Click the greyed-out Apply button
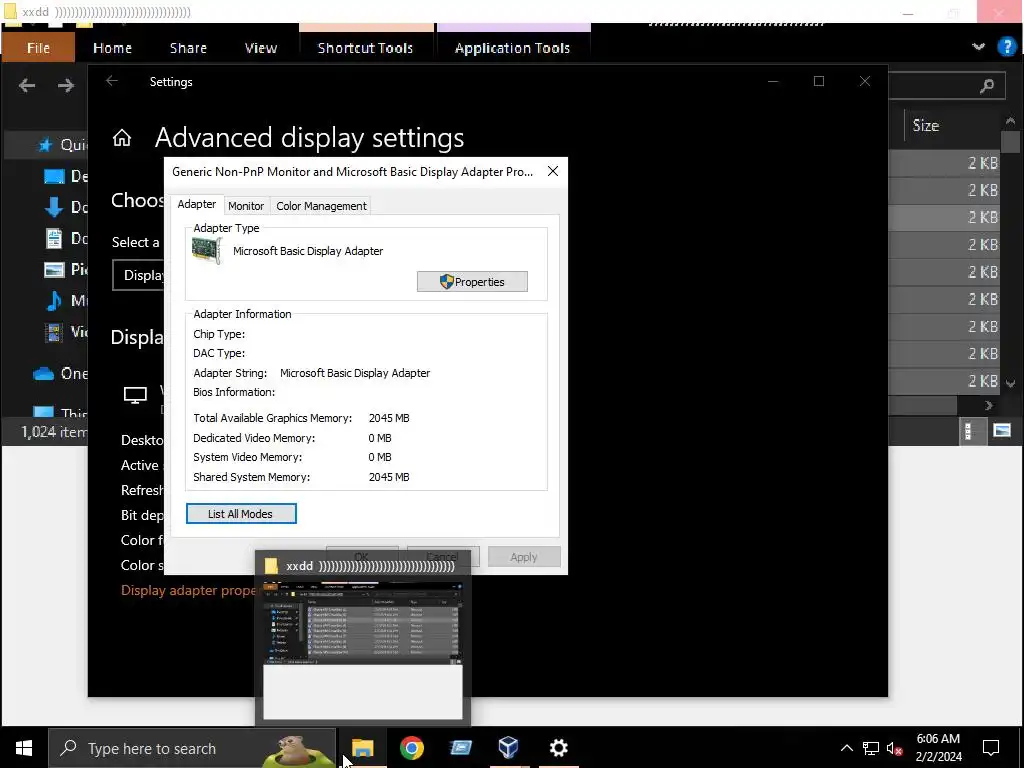This screenshot has height=768, width=1024. click(x=524, y=557)
